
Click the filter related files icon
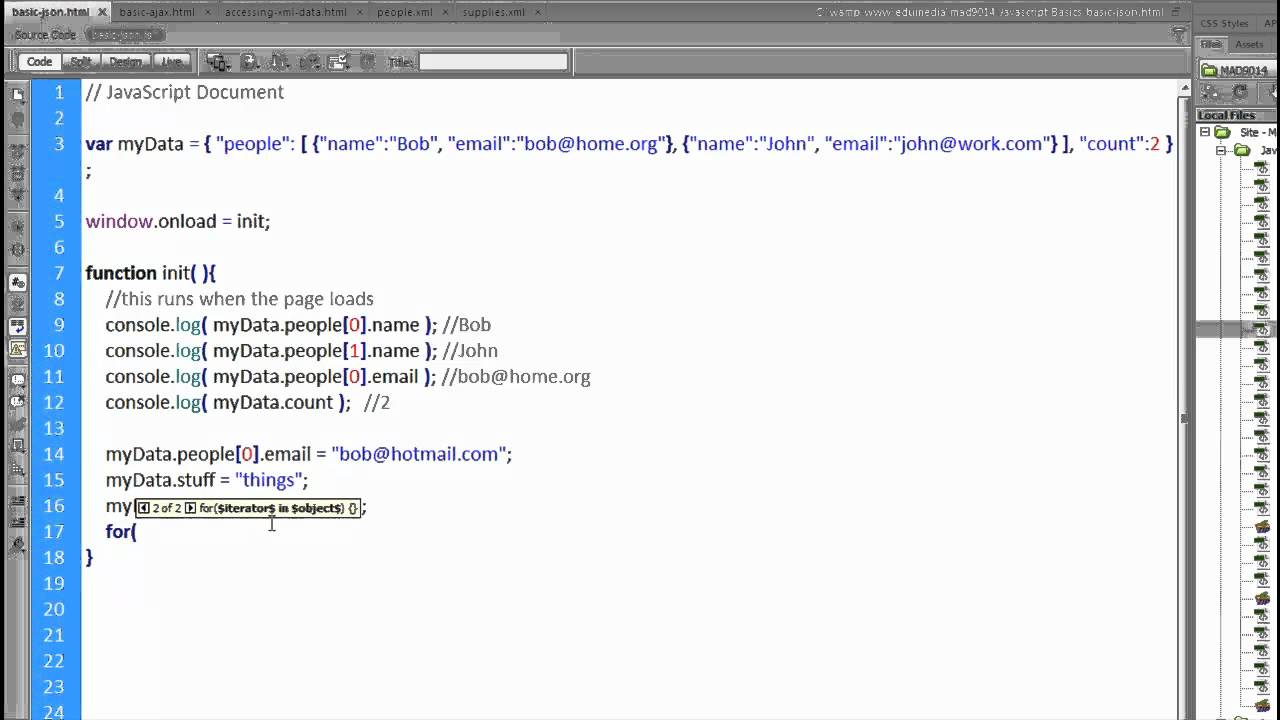tap(1179, 35)
